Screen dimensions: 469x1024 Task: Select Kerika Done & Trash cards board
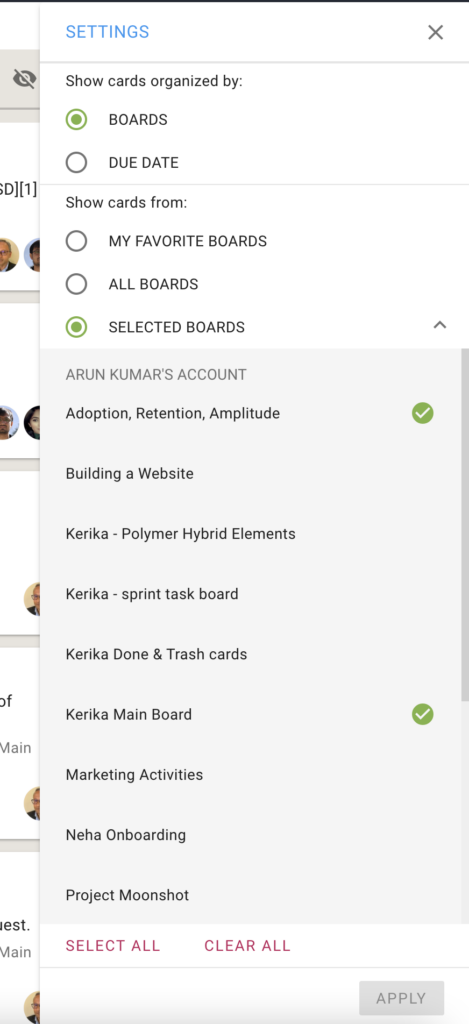250,654
